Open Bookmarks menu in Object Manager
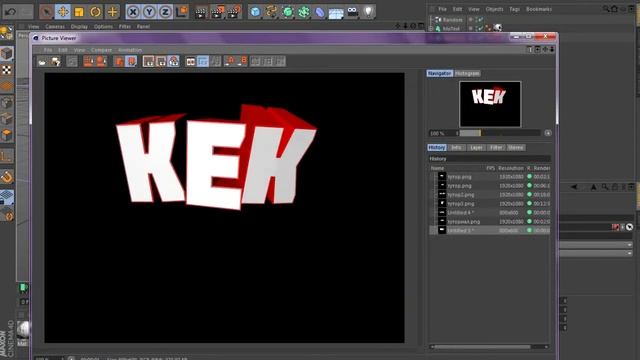The width and height of the screenshot is (640, 360). (x=539, y=9)
